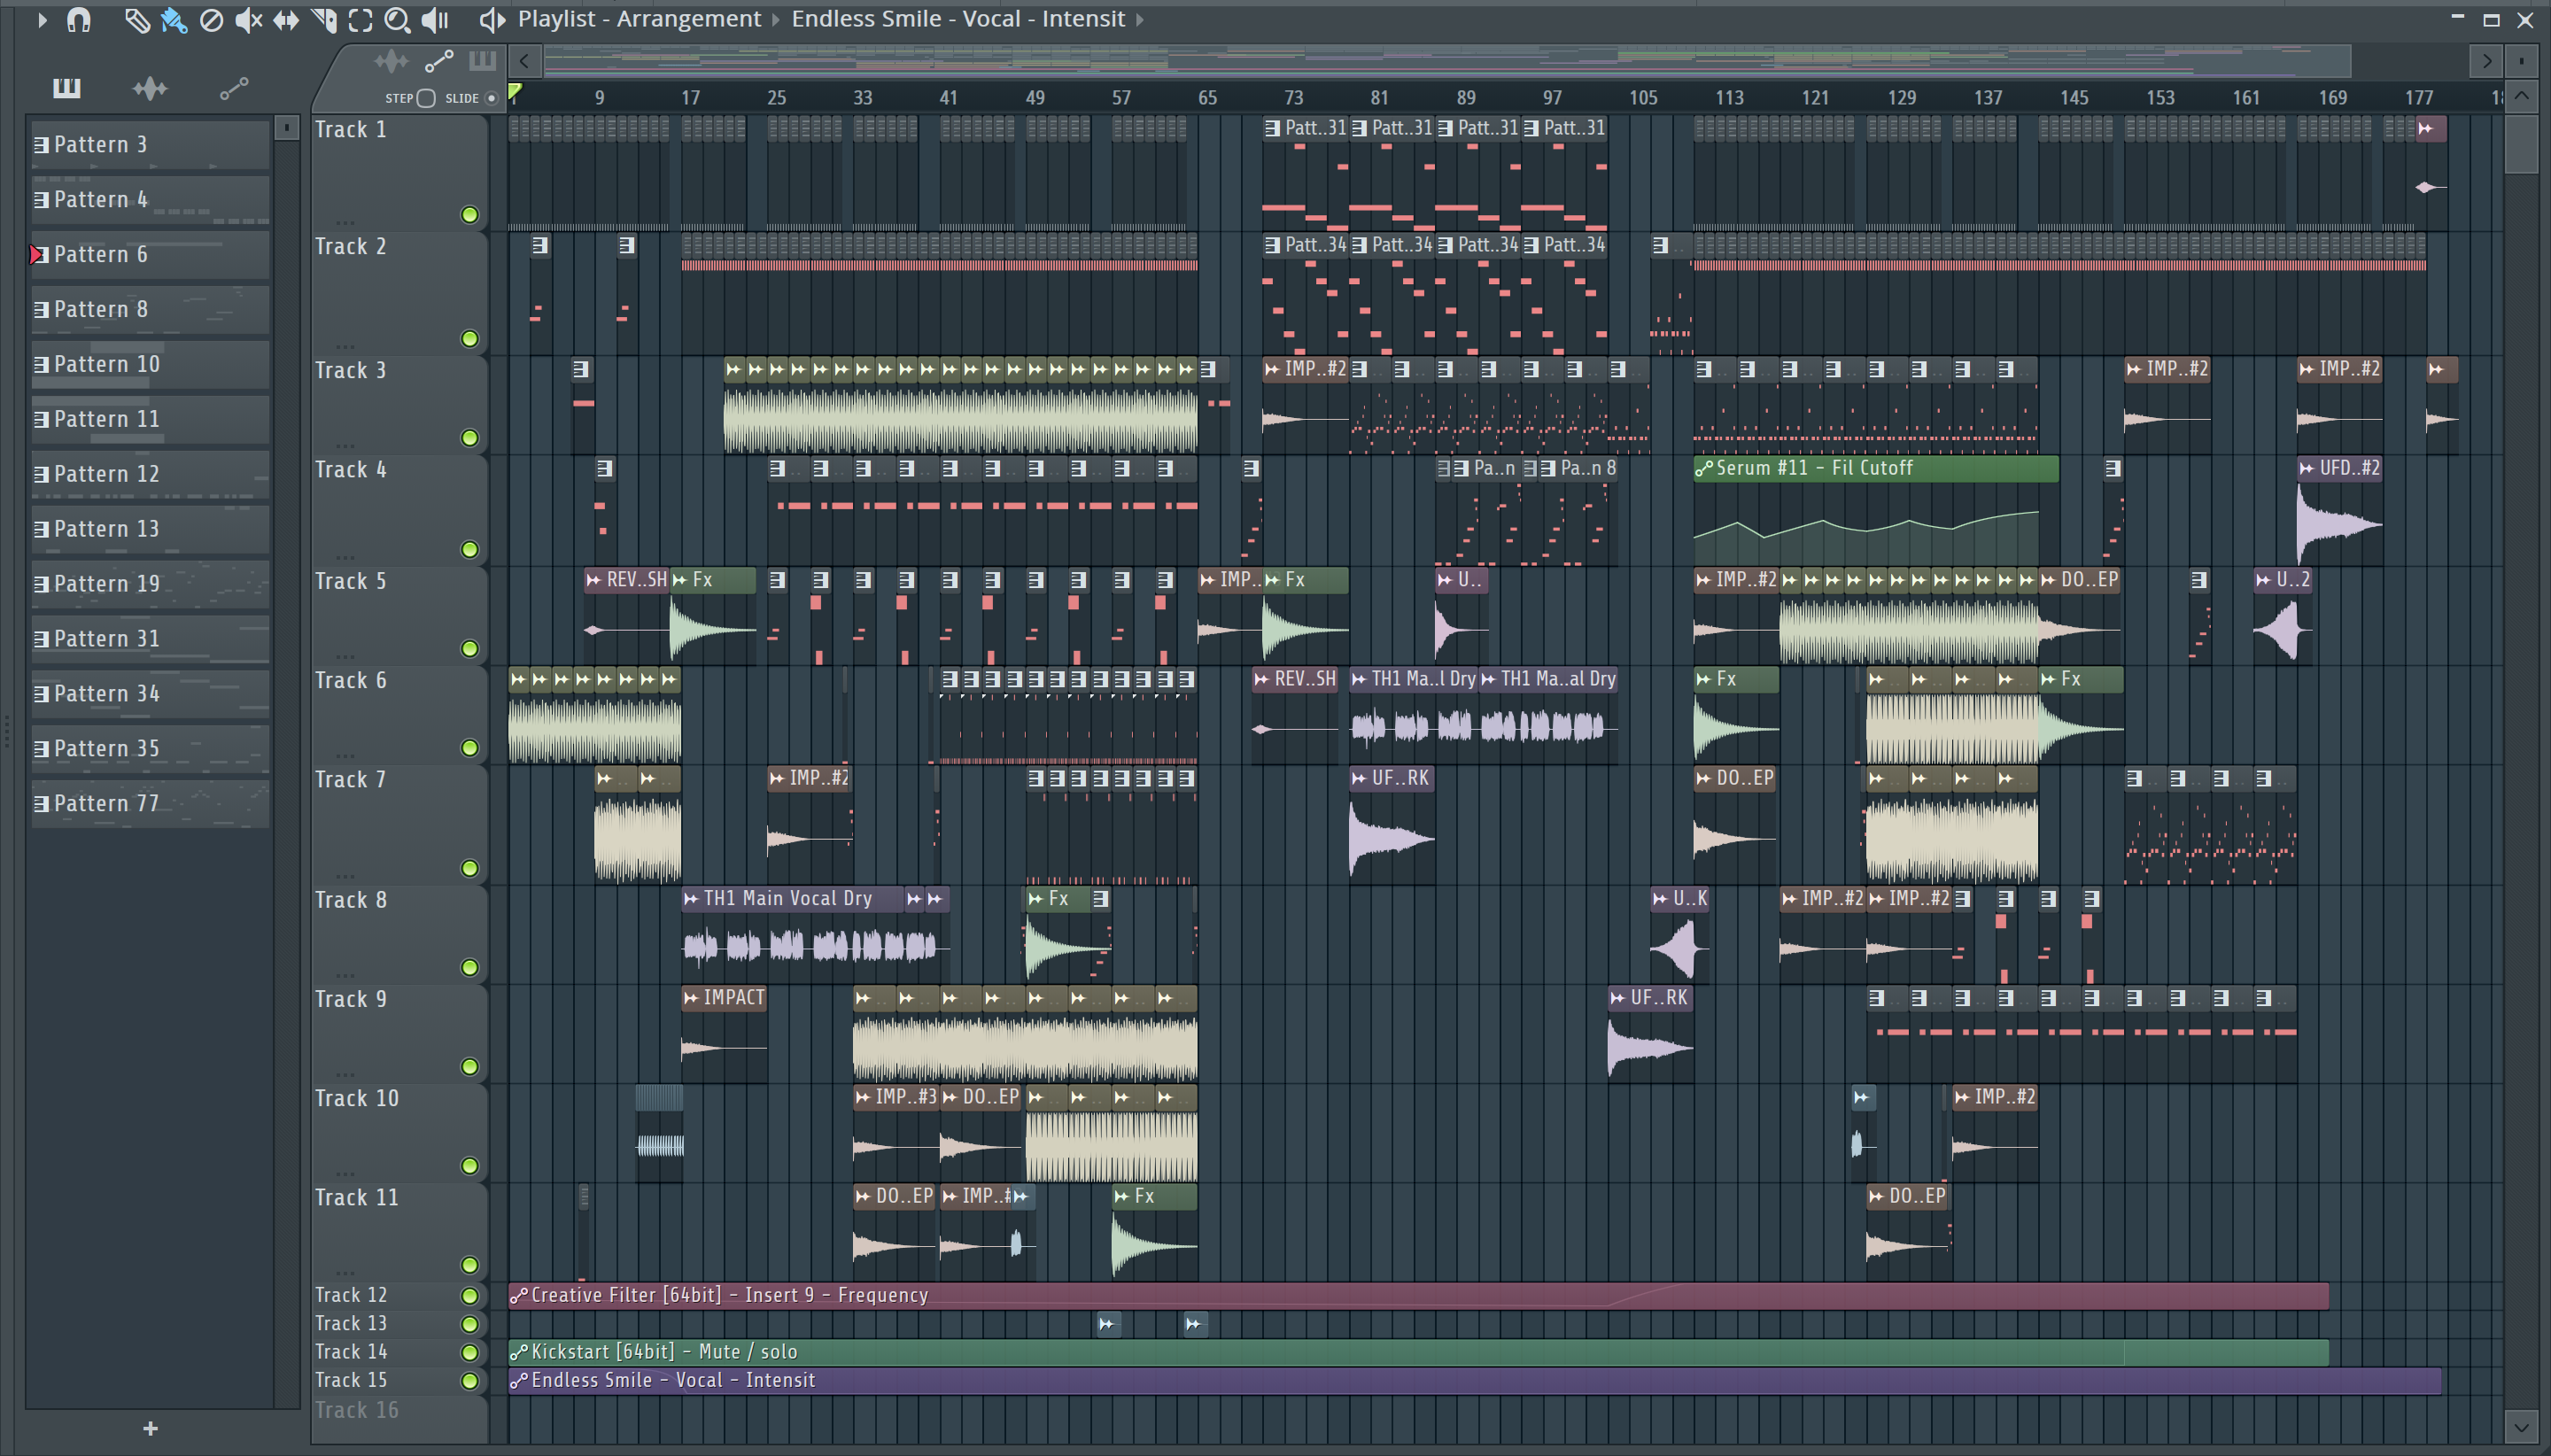Mute Track 12 with its green light
Image resolution: width=2551 pixels, height=1456 pixels.
(469, 1295)
